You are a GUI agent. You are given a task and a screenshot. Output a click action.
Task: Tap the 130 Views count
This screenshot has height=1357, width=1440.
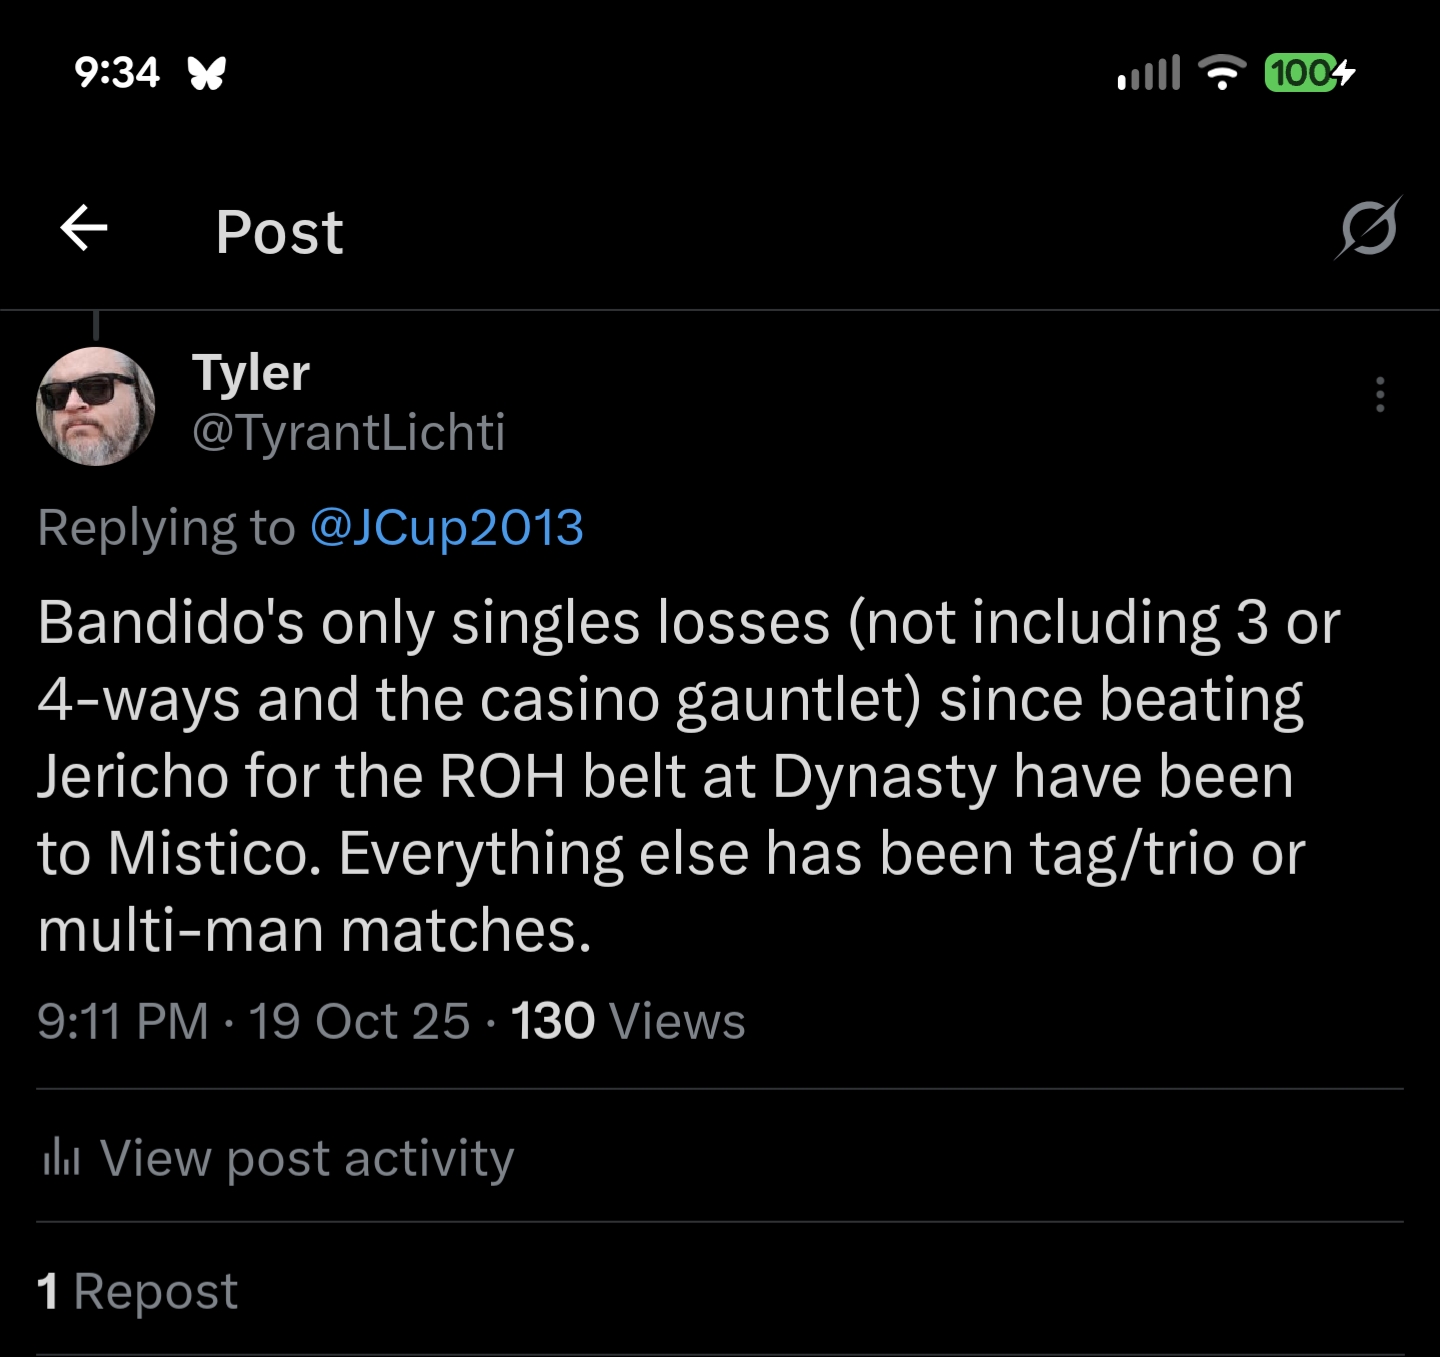pos(628,1021)
